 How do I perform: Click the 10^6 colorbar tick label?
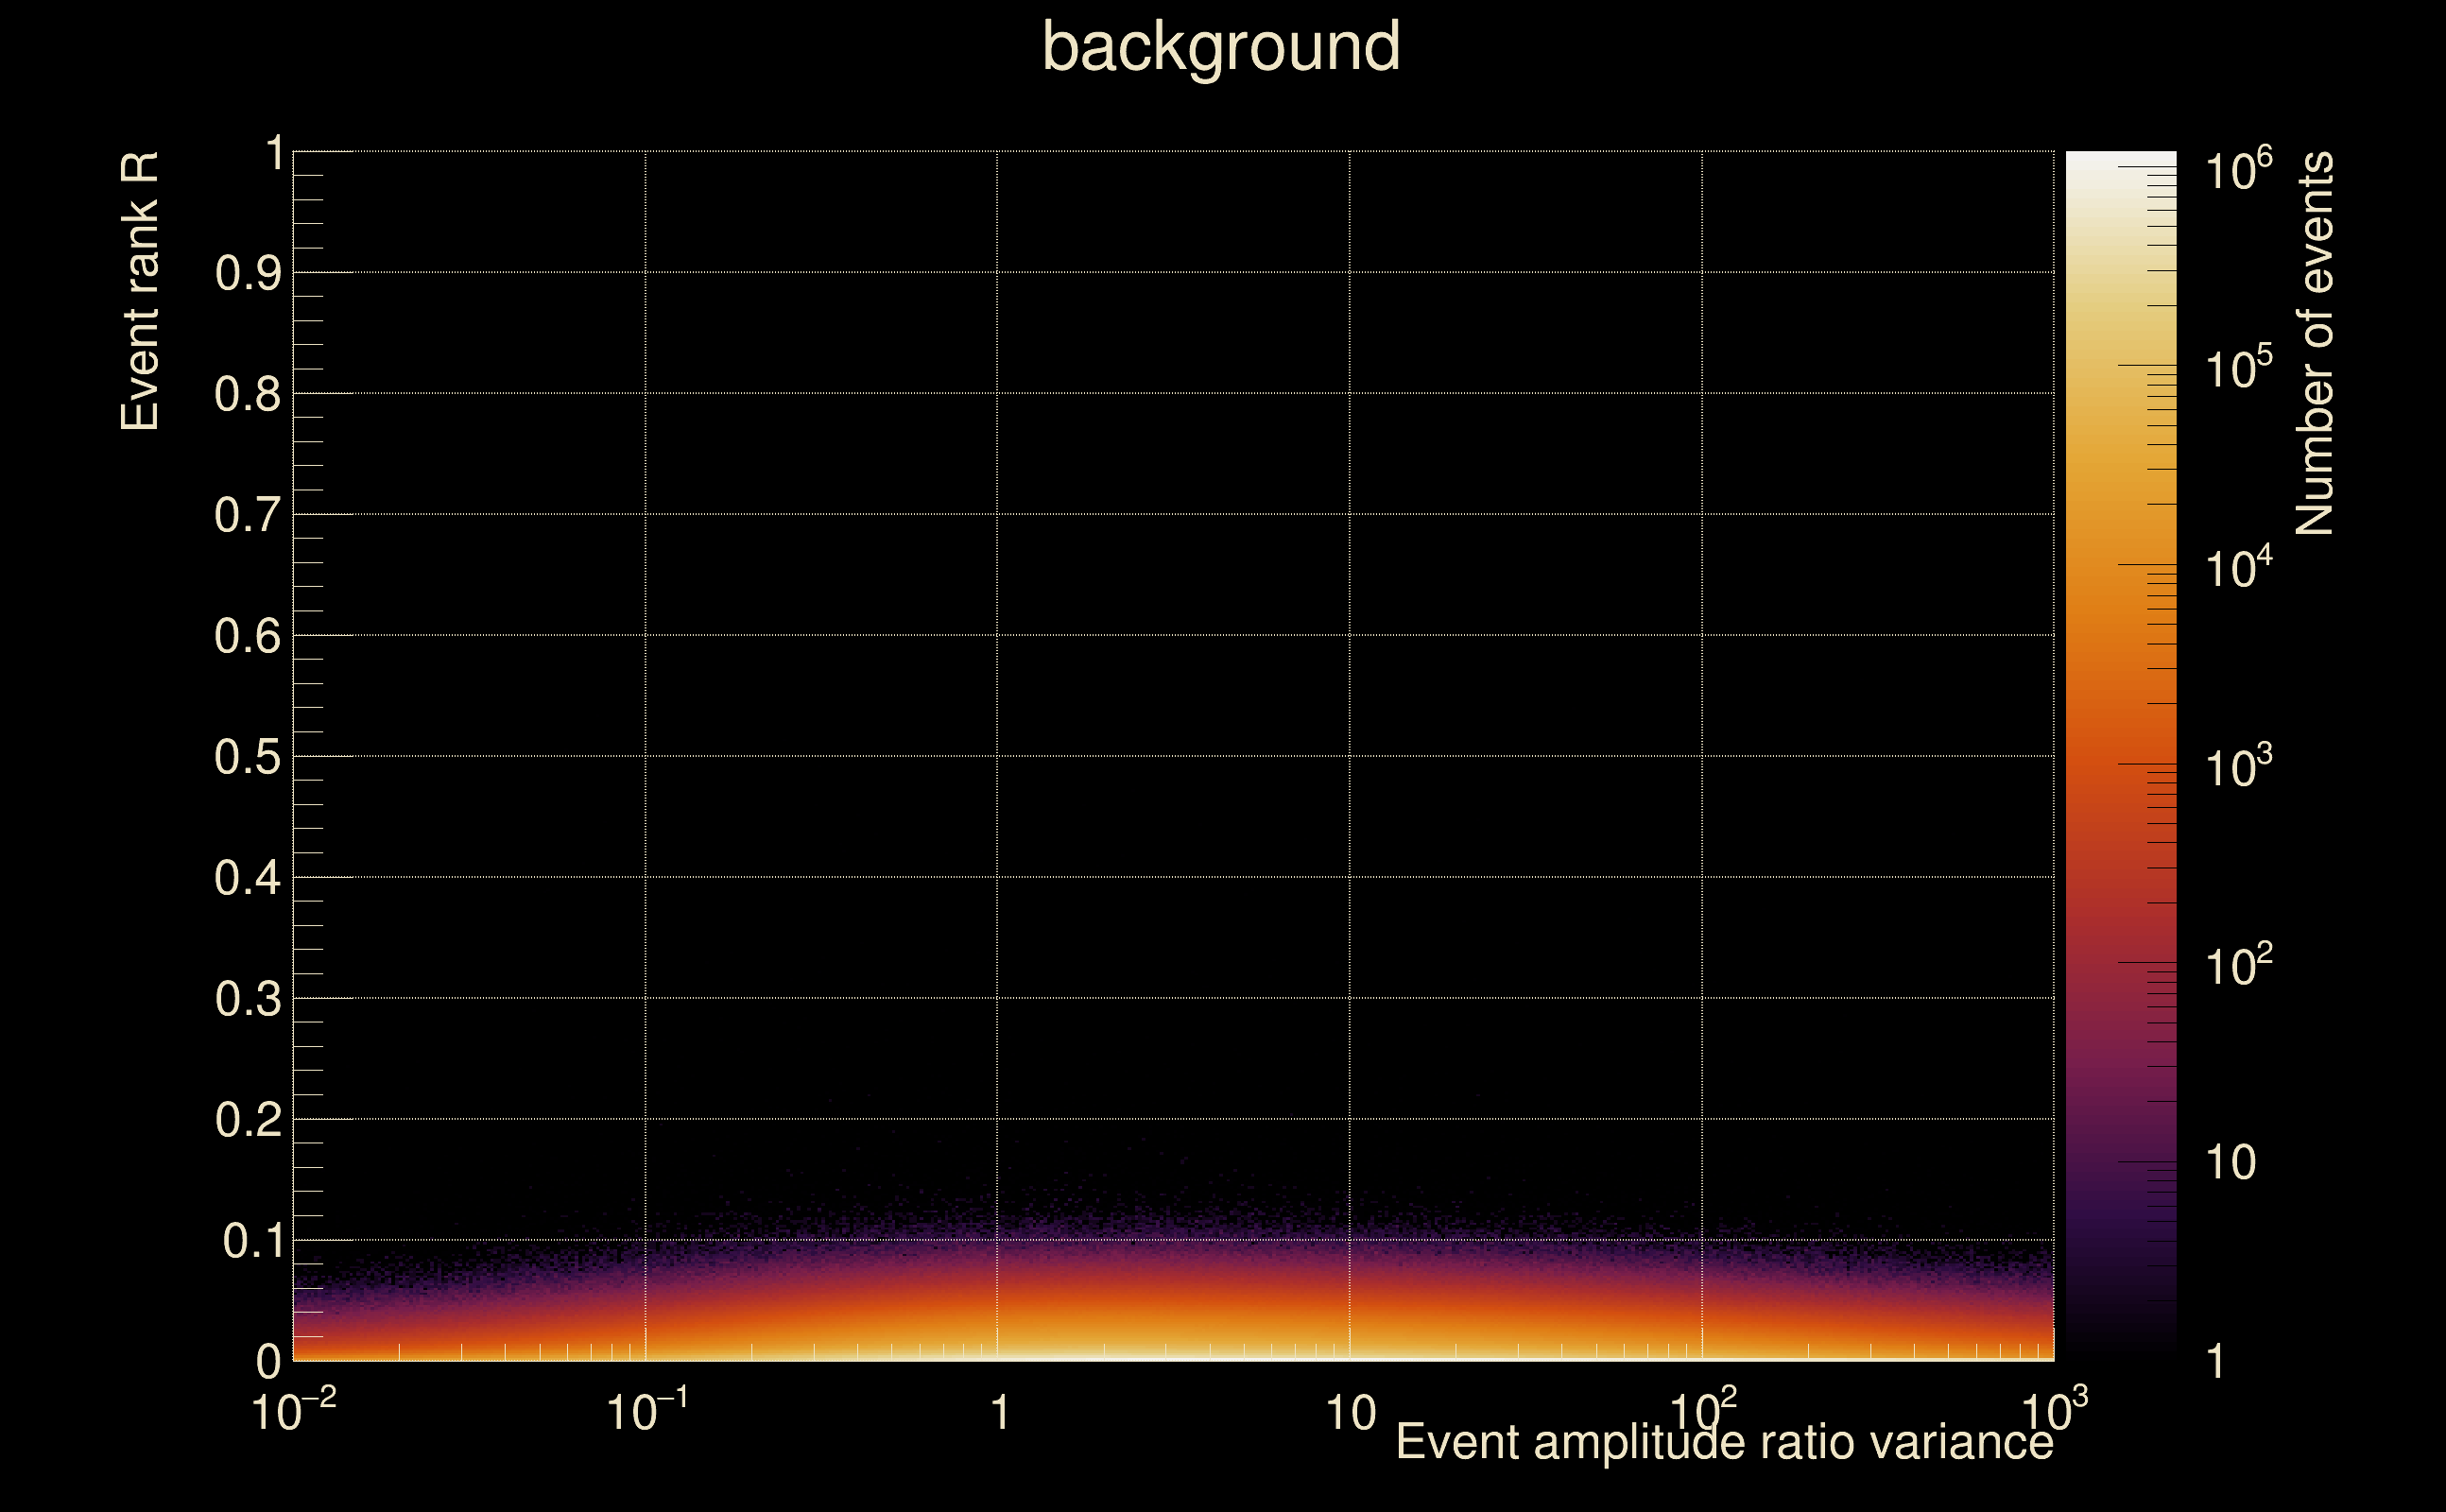point(2238,170)
